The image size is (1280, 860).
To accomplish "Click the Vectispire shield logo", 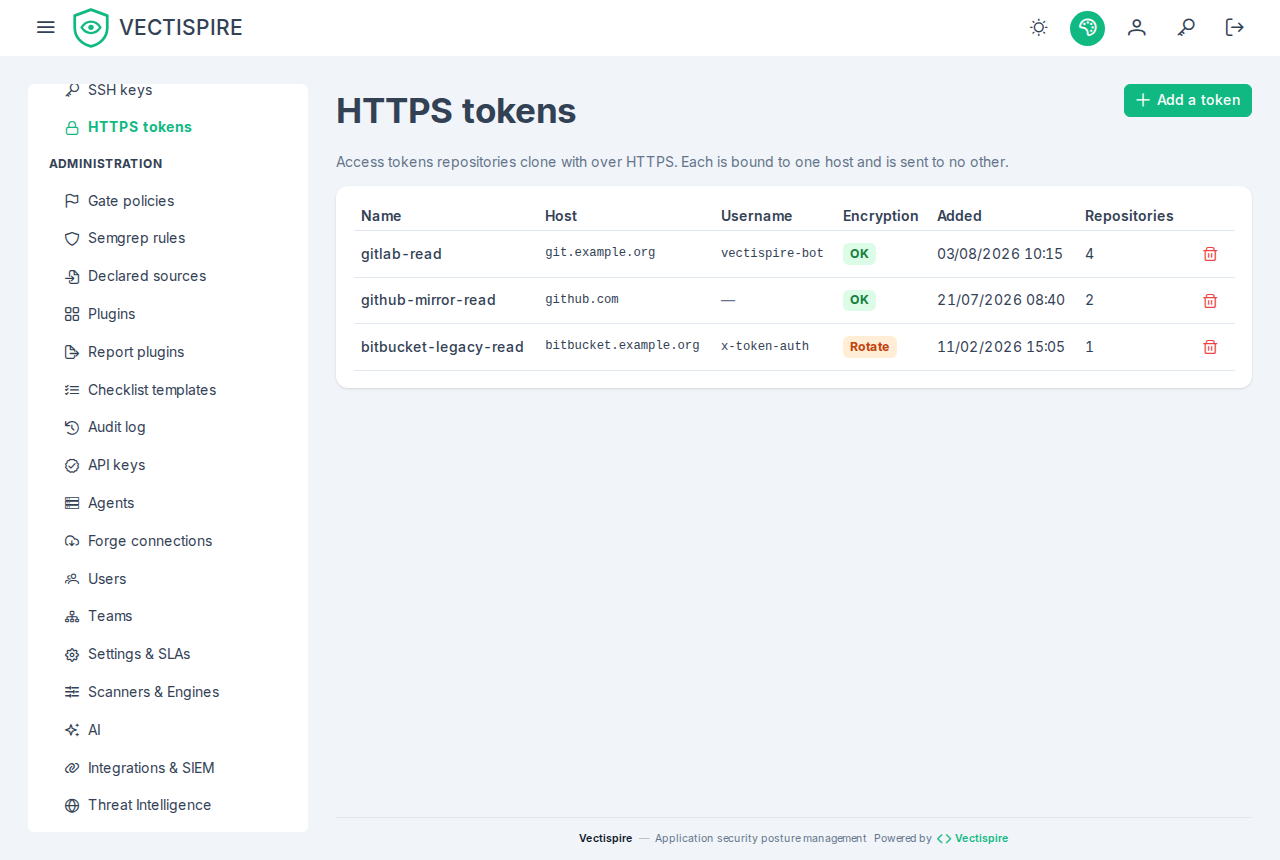I will coord(91,28).
